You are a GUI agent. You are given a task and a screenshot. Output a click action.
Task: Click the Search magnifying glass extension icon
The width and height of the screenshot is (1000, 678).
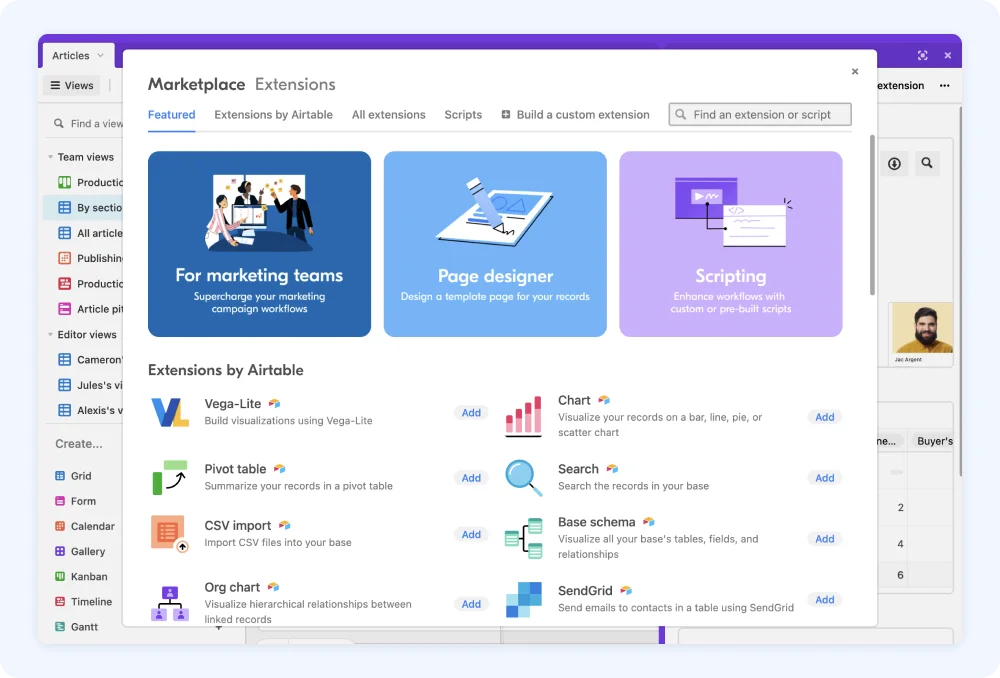[524, 478]
